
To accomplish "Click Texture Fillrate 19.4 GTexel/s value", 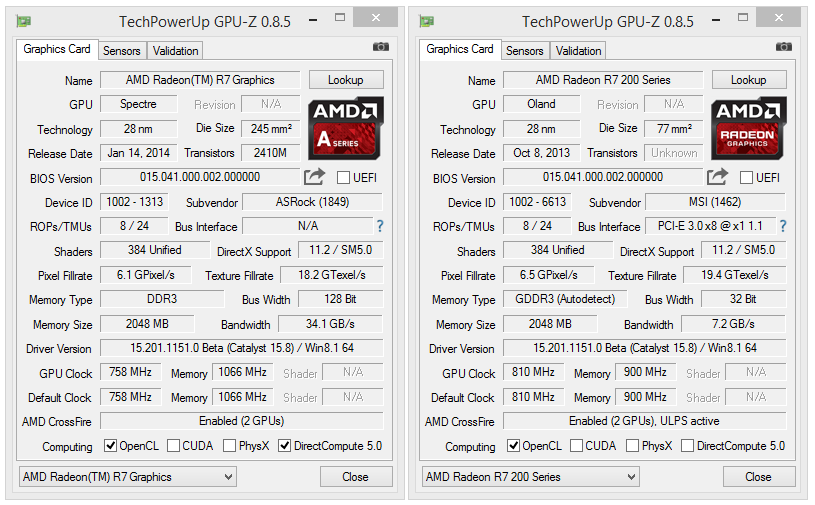I will tap(734, 275).
